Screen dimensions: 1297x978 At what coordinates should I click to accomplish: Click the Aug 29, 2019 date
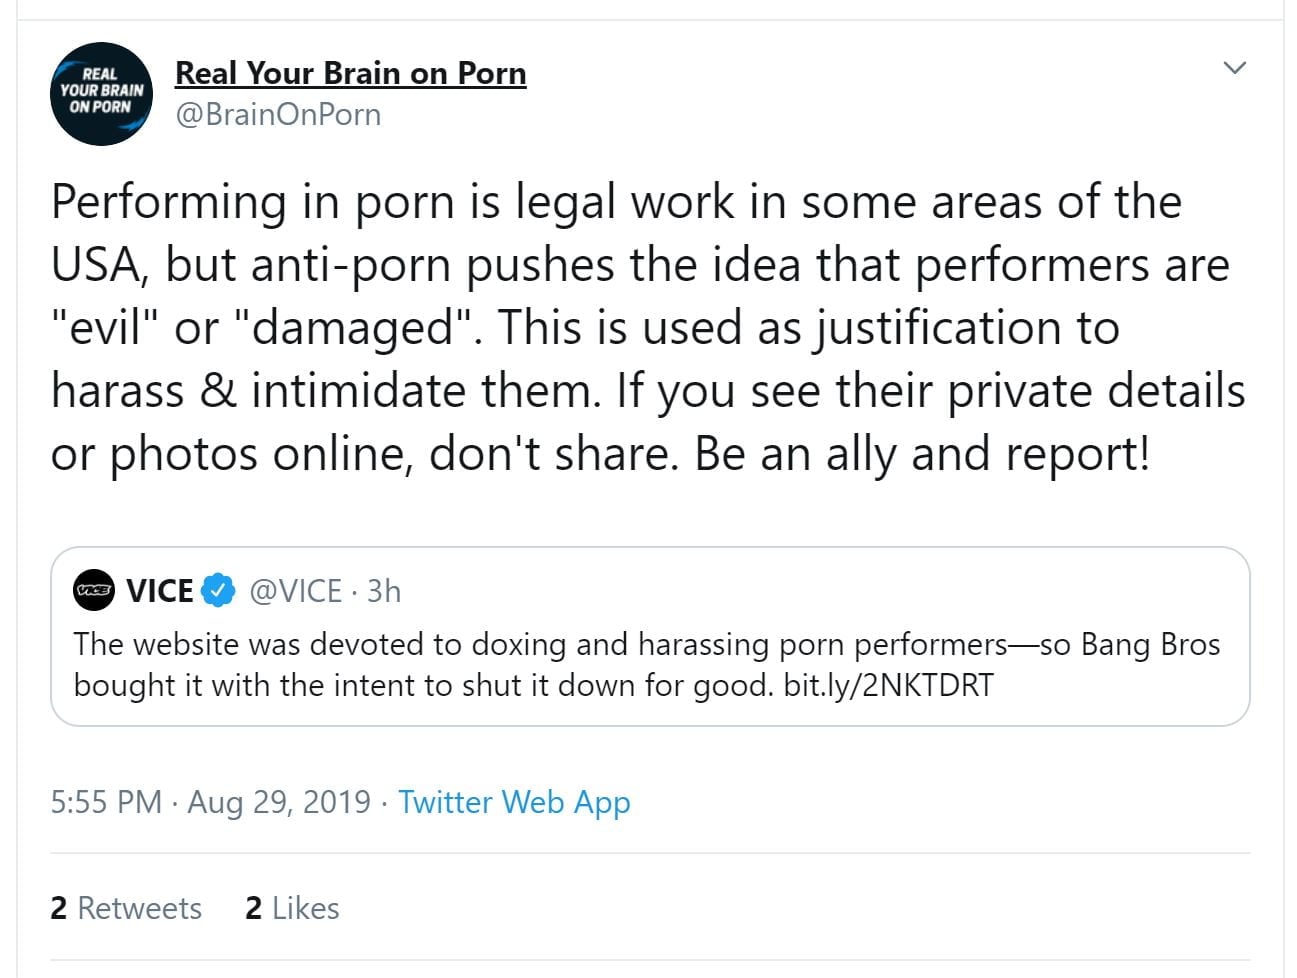click(279, 802)
